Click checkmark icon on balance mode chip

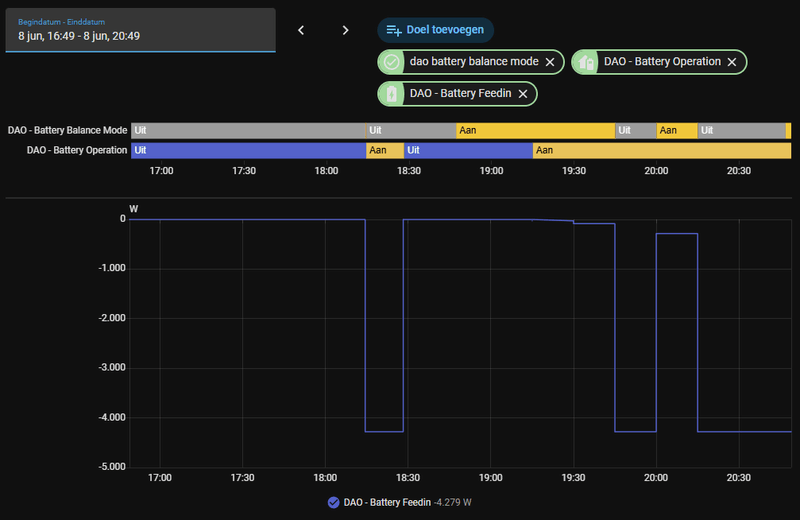(x=391, y=62)
